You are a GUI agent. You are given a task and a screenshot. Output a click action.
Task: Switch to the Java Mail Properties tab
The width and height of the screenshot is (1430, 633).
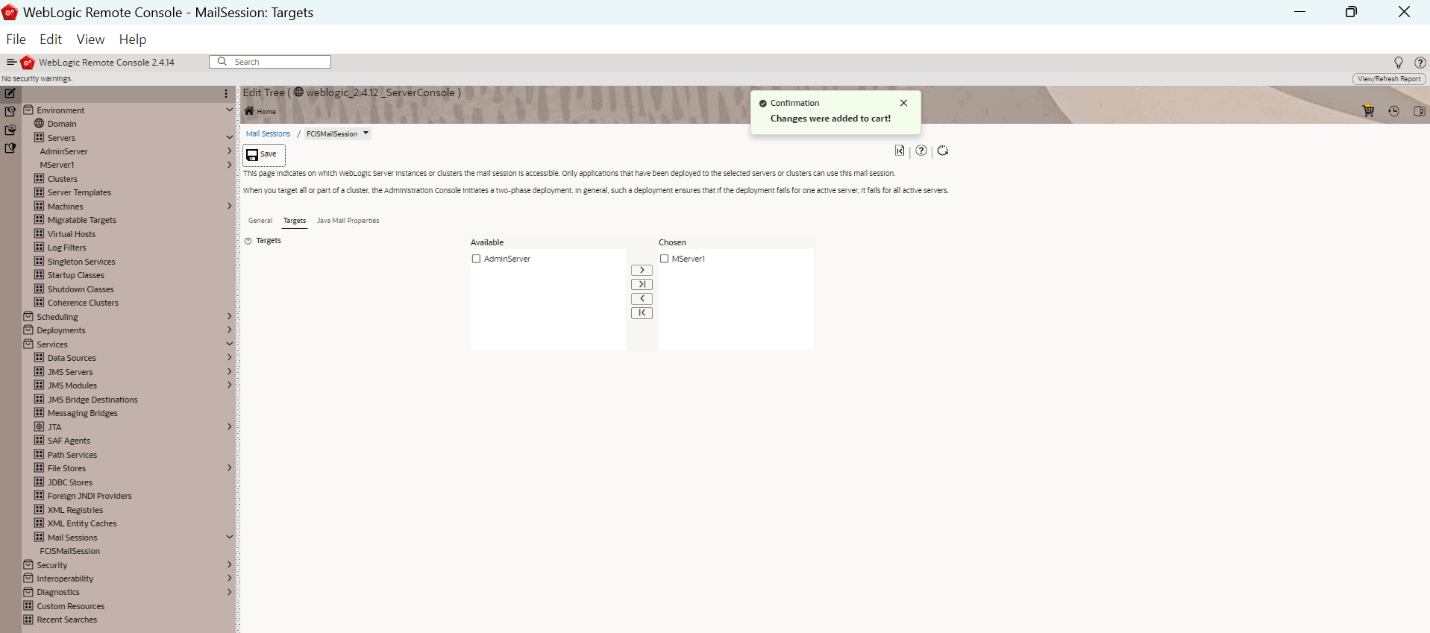pos(348,220)
